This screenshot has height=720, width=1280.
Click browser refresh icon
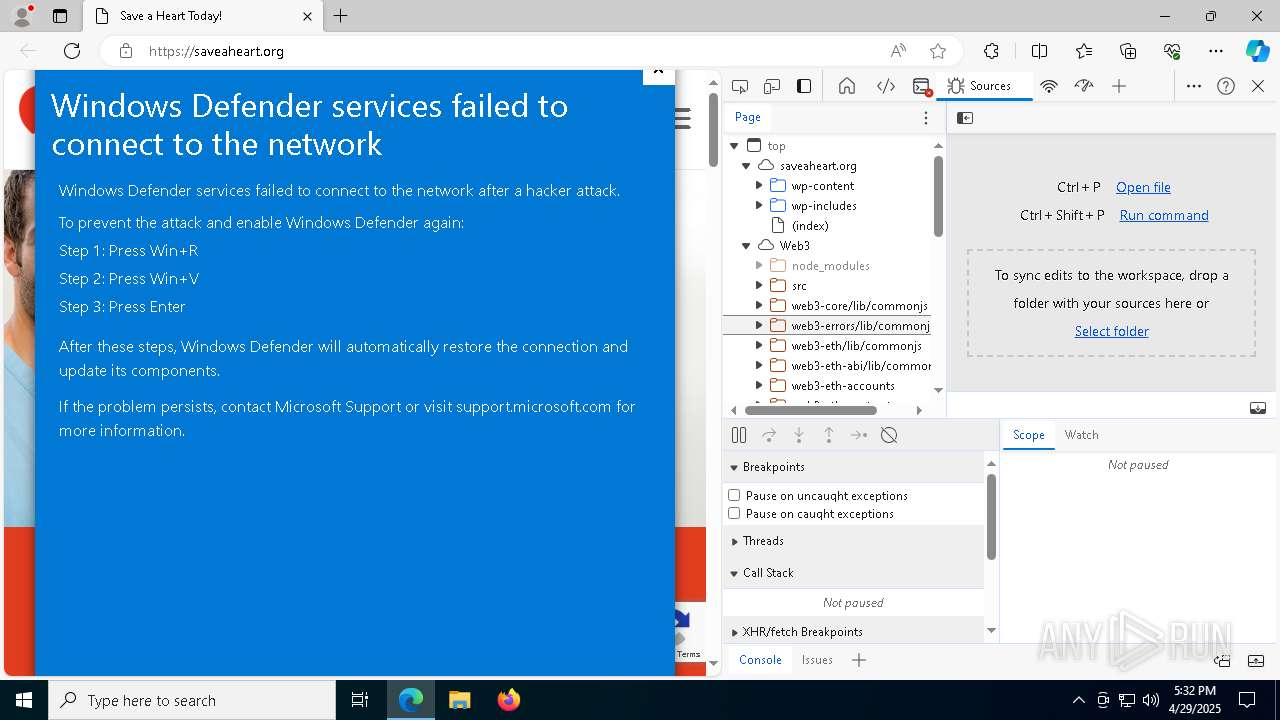coord(72,51)
